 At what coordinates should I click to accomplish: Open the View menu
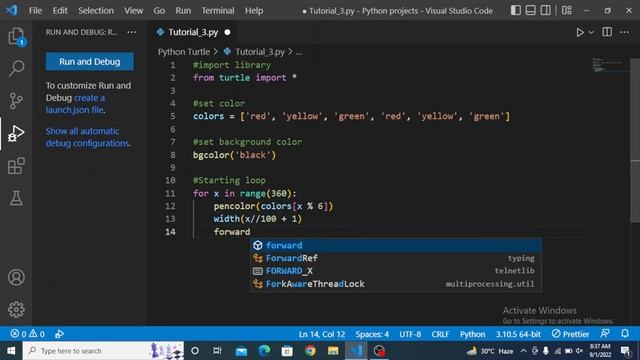[x=133, y=11]
